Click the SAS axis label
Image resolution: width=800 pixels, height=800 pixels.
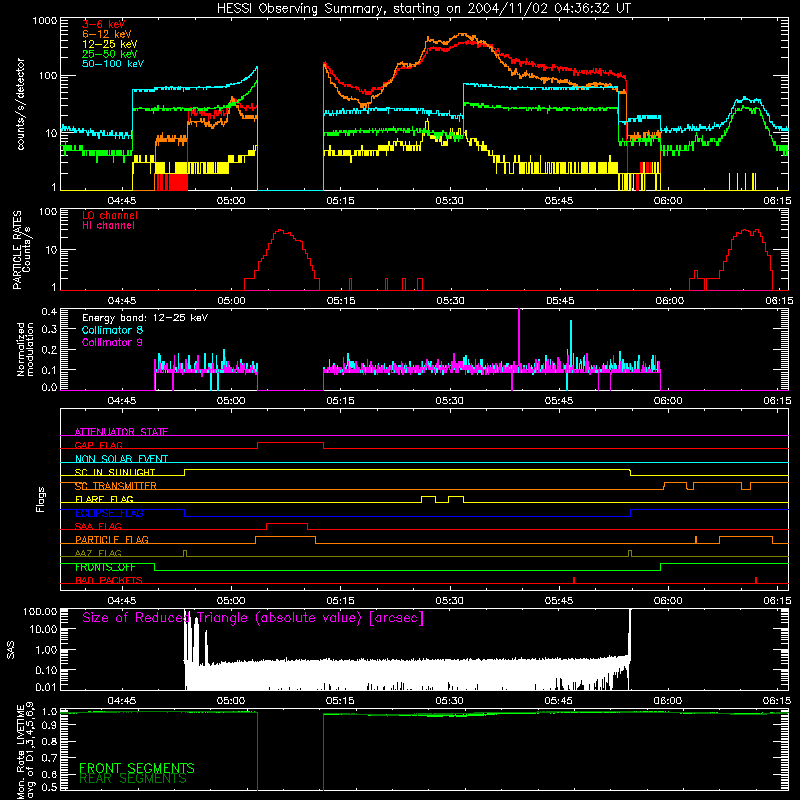(x=10, y=650)
